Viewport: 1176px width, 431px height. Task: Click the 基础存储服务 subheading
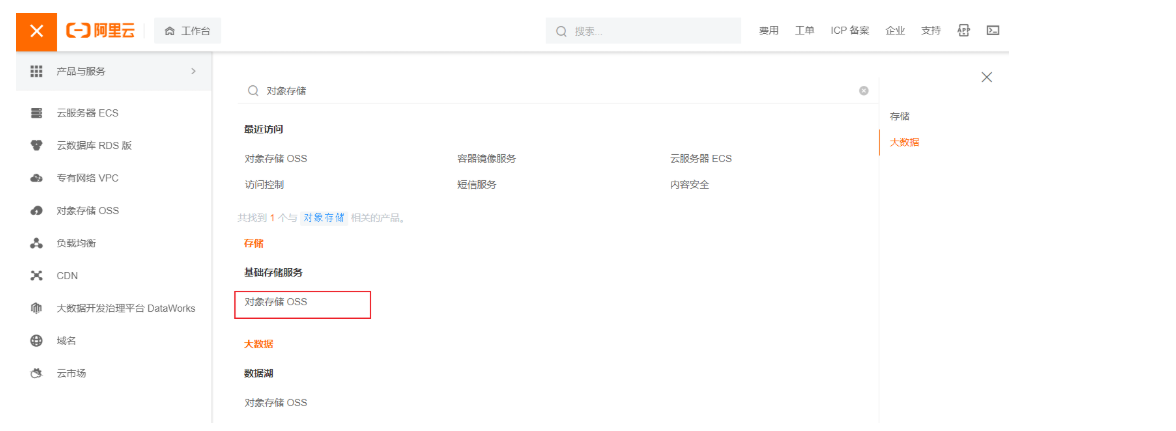274,272
